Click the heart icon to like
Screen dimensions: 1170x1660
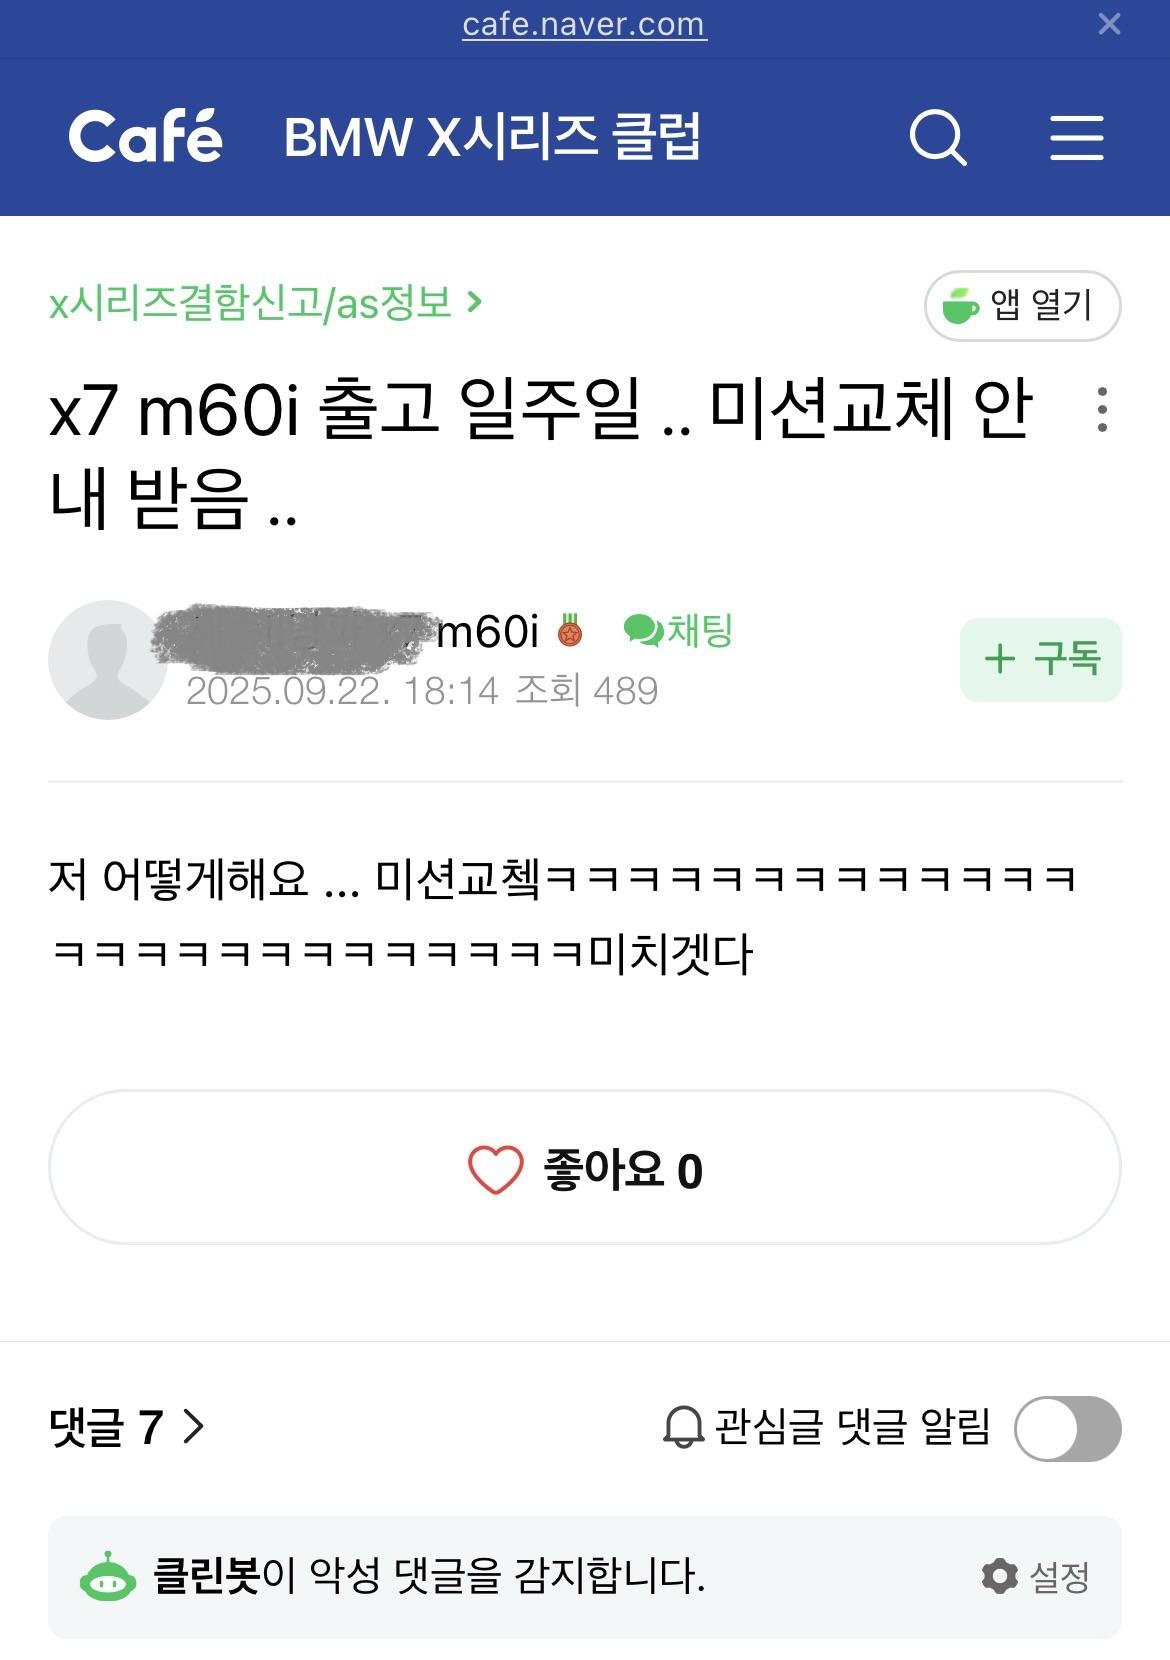[x=495, y=1169]
